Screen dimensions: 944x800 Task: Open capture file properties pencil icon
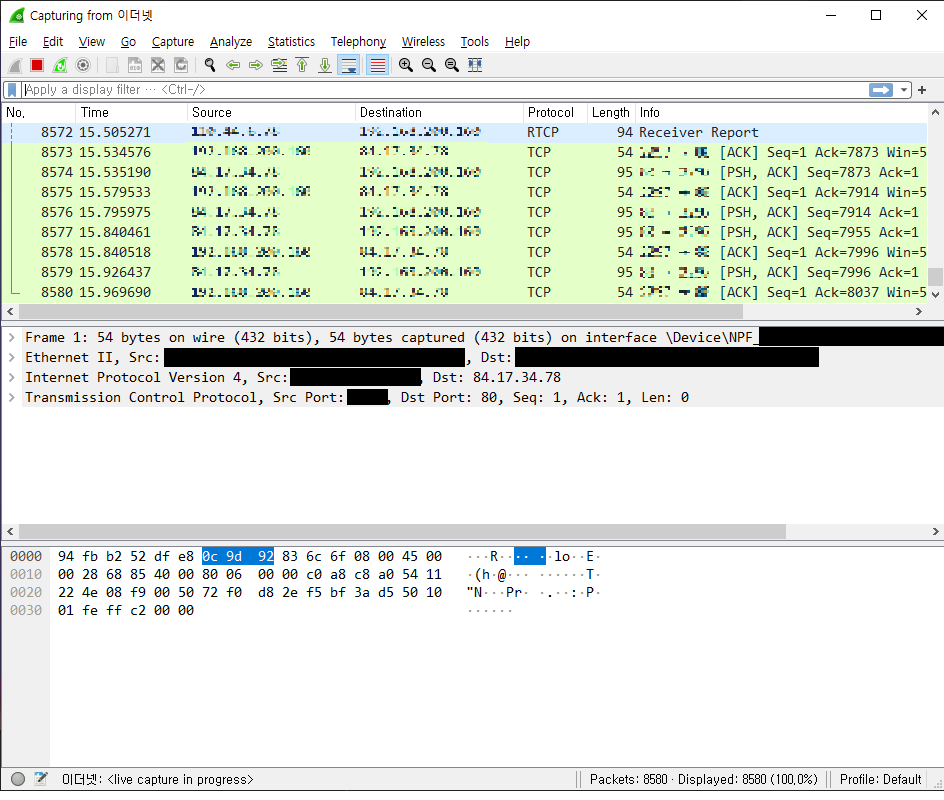point(40,778)
